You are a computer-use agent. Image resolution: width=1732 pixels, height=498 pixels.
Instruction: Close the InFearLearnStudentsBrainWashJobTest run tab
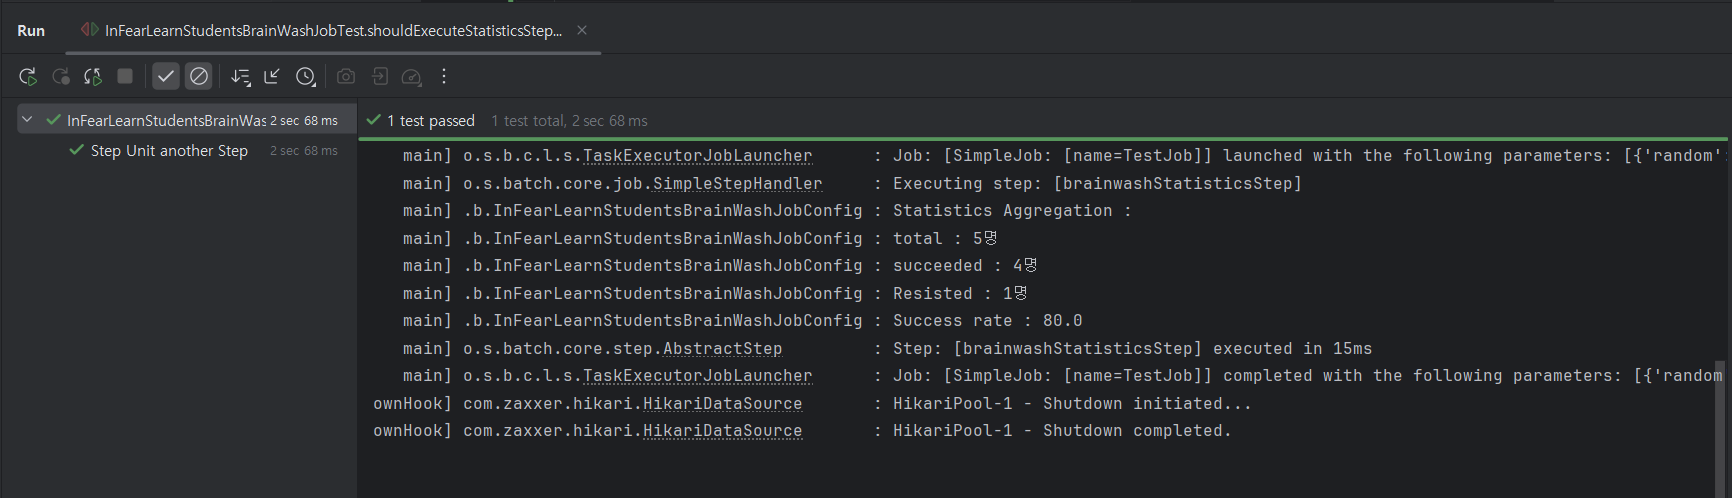(582, 31)
